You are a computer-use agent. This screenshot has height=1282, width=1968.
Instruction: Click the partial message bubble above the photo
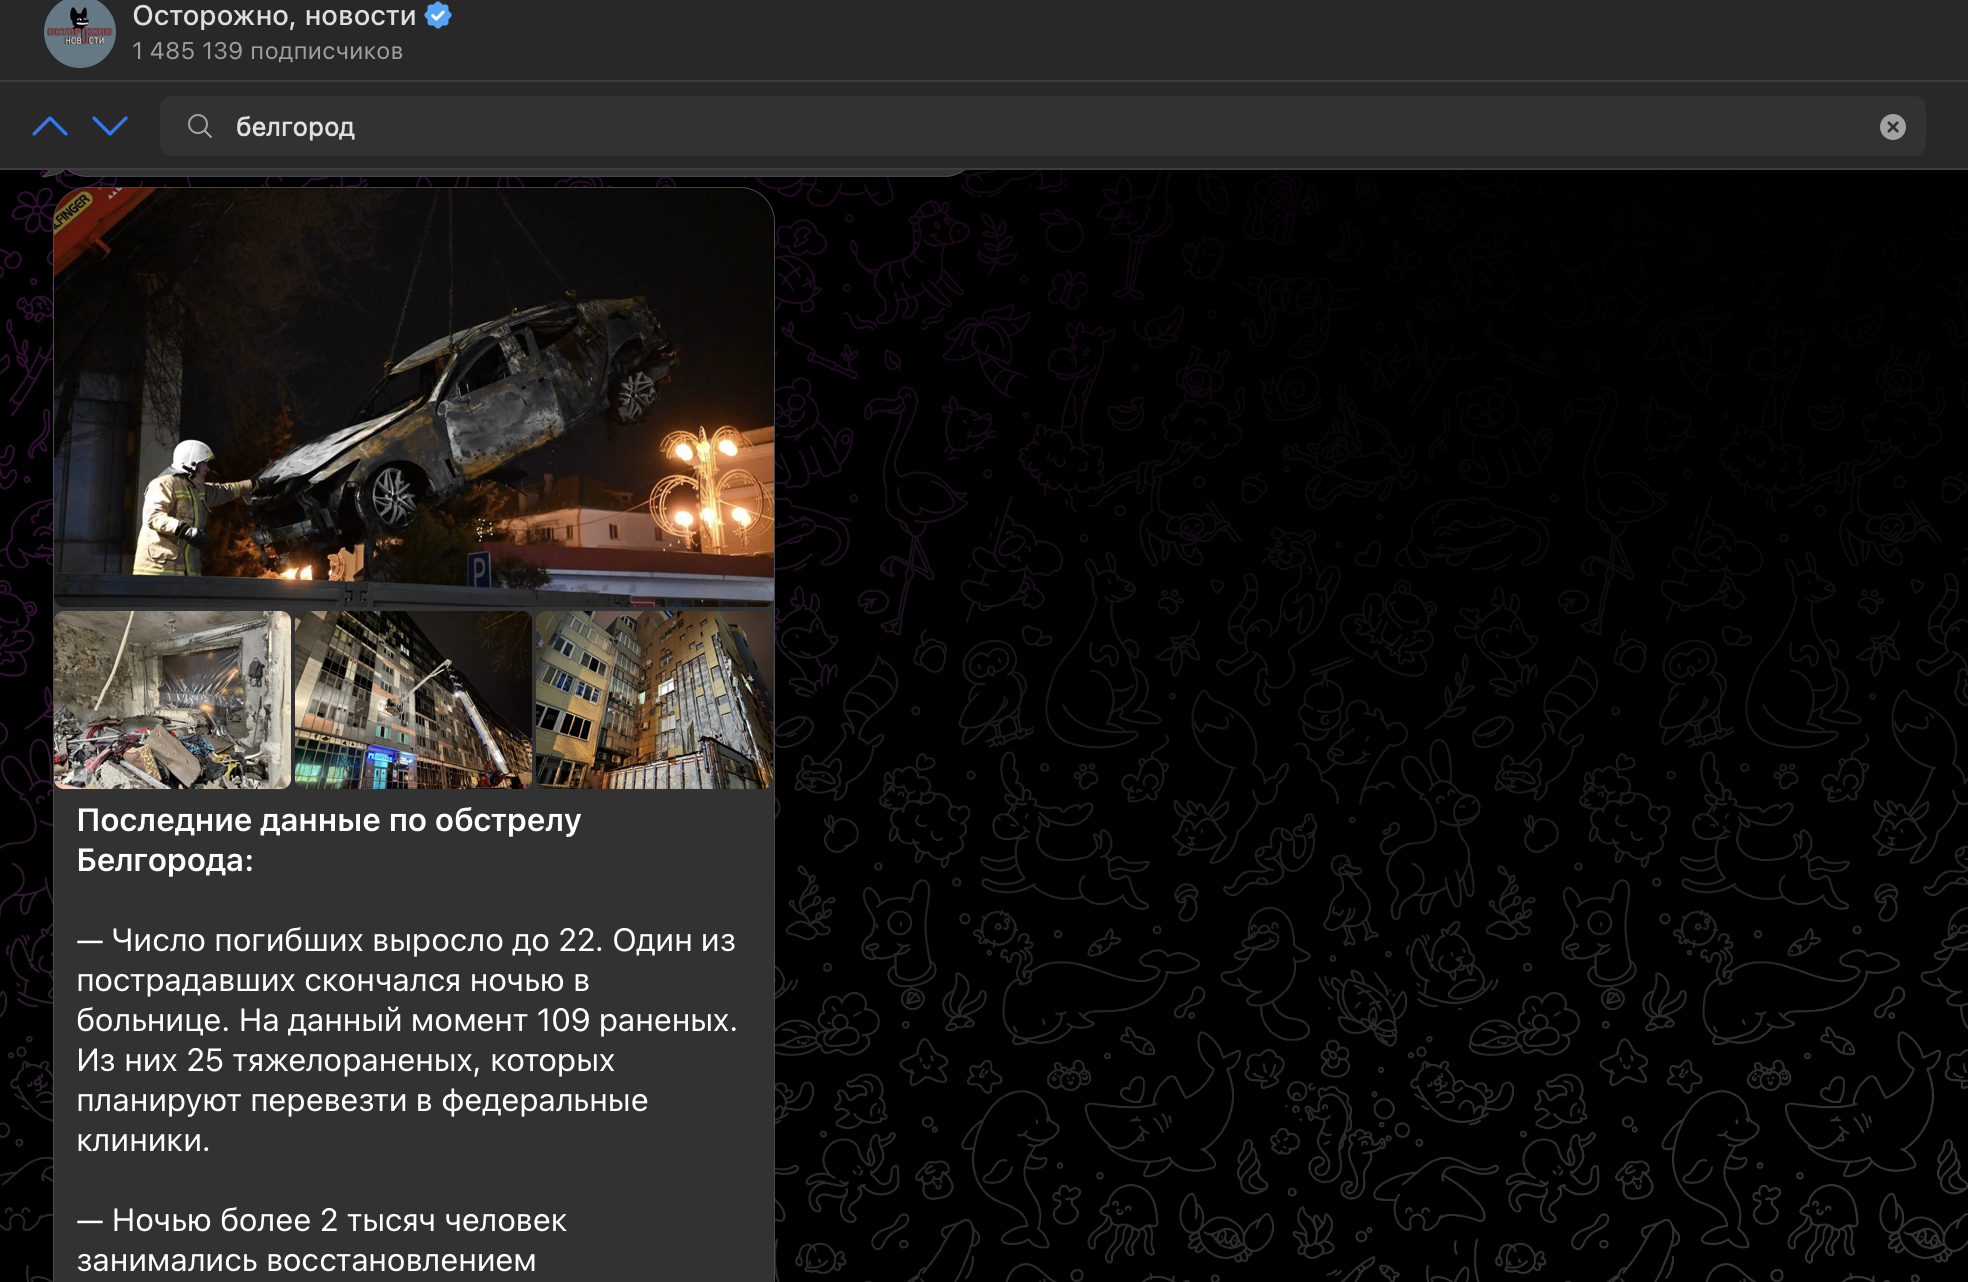click(x=500, y=174)
